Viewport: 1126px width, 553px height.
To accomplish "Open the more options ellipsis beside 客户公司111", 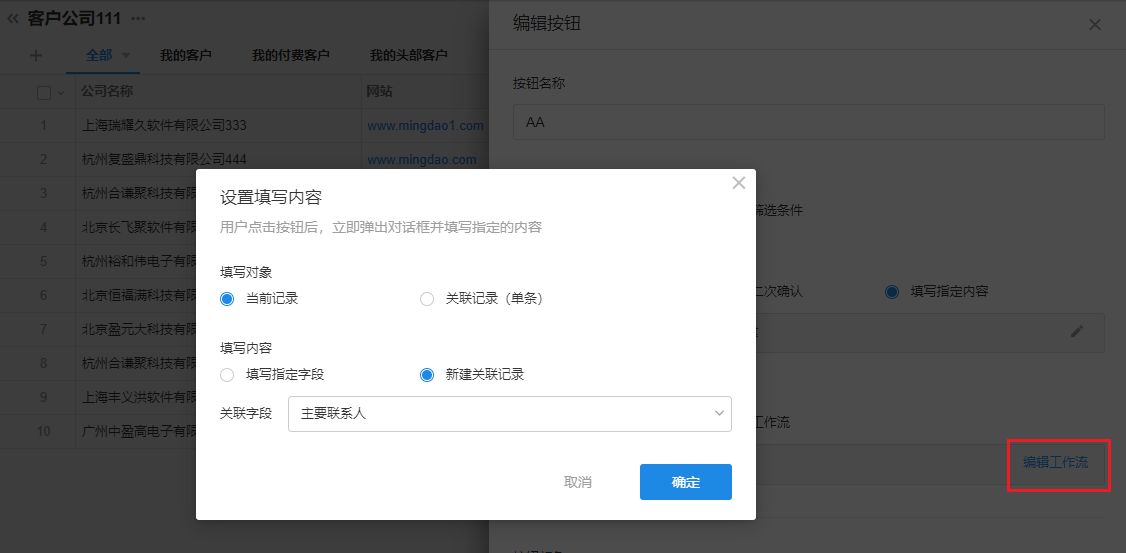I will (138, 19).
